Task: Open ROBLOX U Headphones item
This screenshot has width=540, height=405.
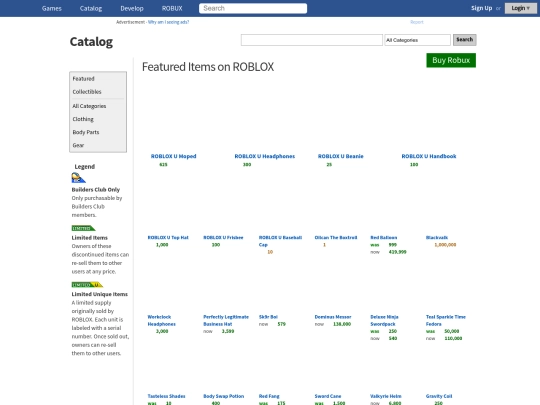Action: point(265,156)
